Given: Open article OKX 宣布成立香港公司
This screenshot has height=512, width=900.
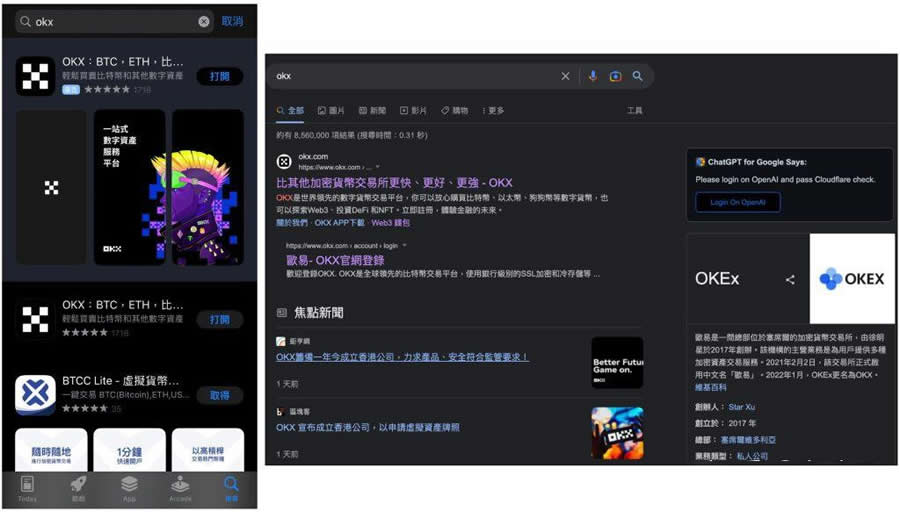Looking at the screenshot, I should [367, 427].
